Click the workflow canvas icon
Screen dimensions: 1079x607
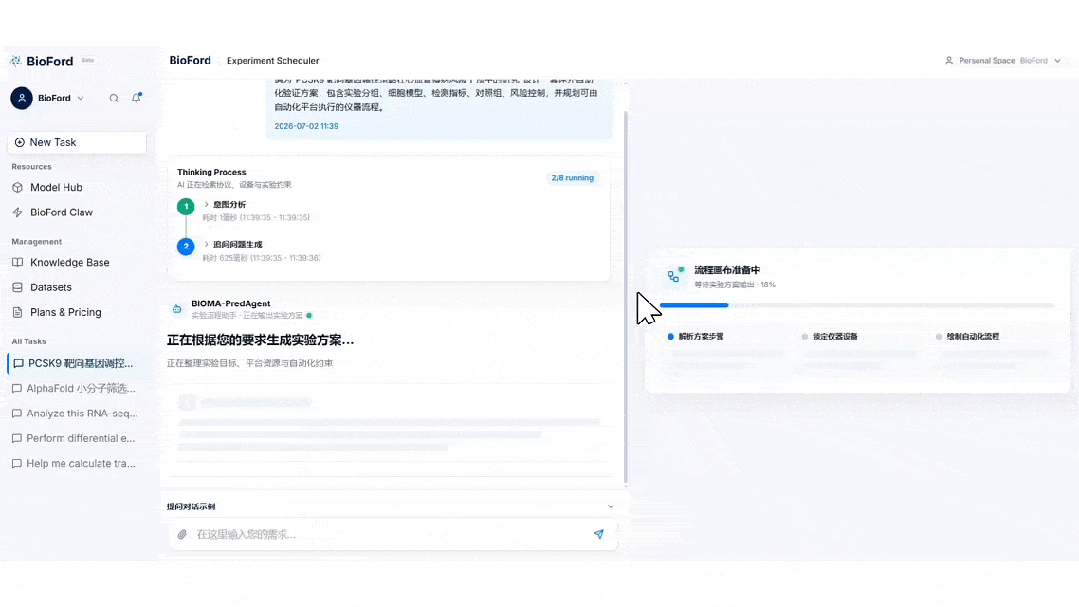point(674,275)
